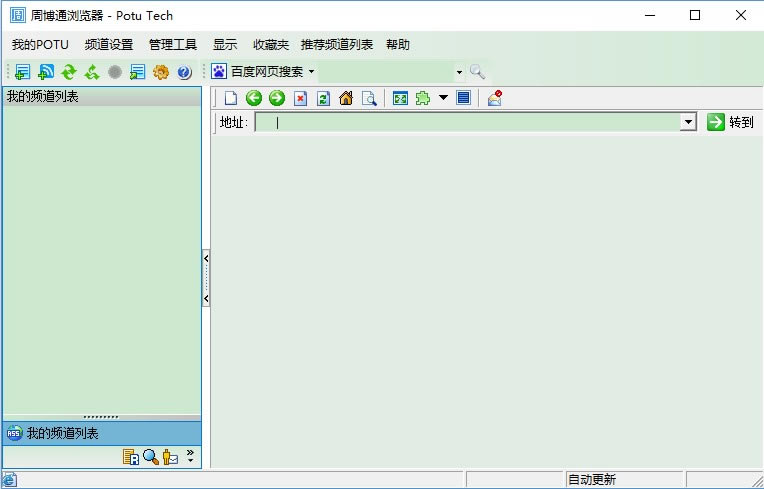Stop page loading with red X icon

(300, 98)
